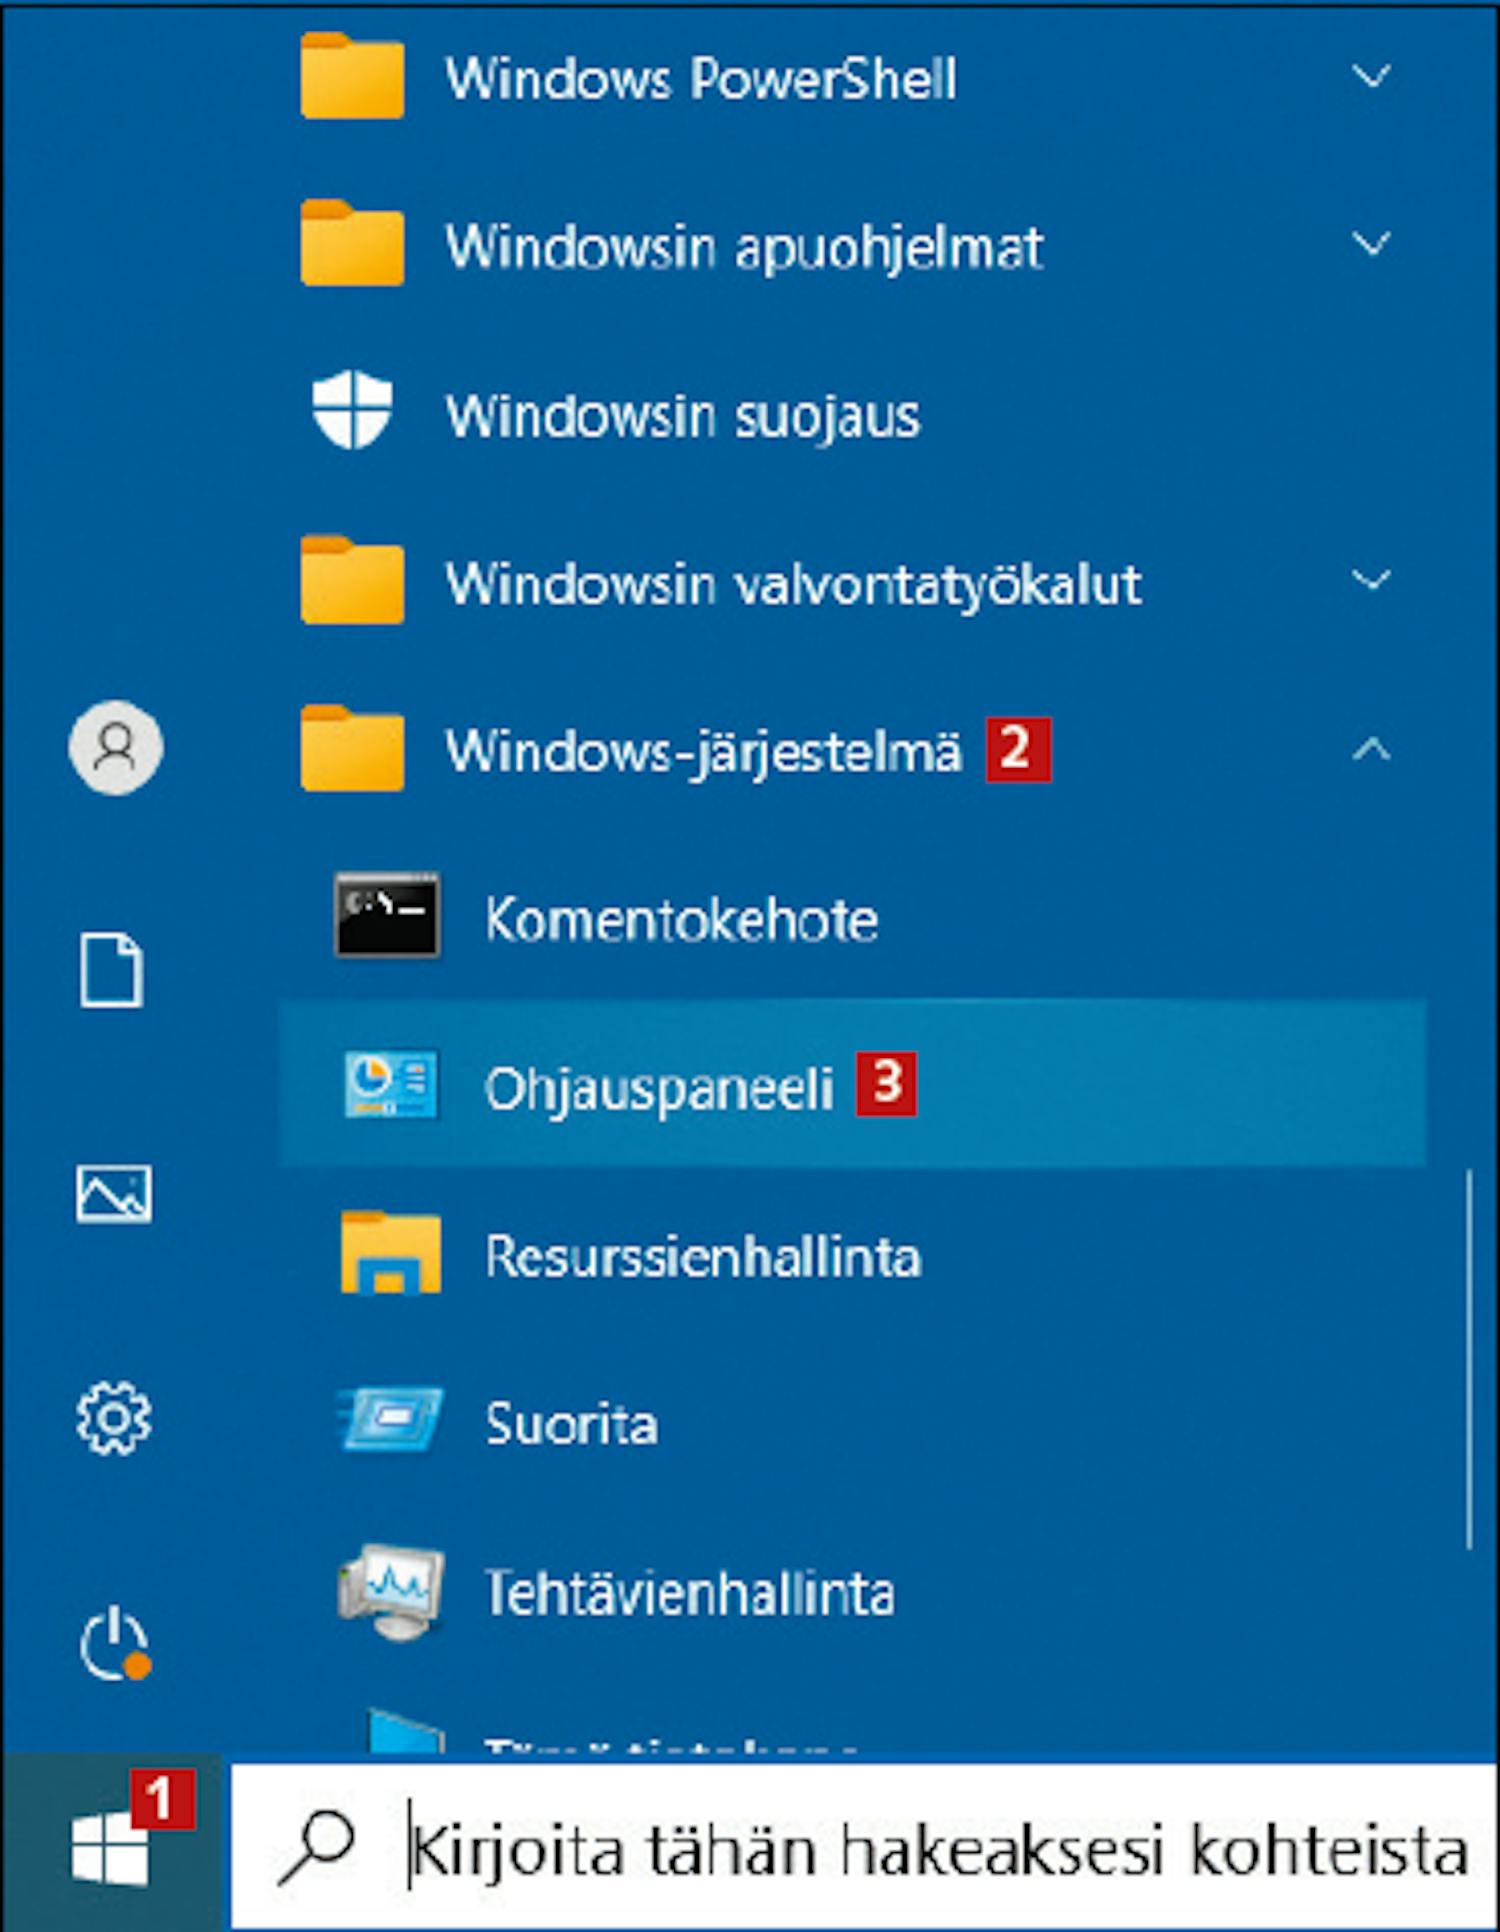Screen dimensions: 1500x1932
Task: Open Resurssienhallinta via its folder icon
Action: tap(390, 1254)
